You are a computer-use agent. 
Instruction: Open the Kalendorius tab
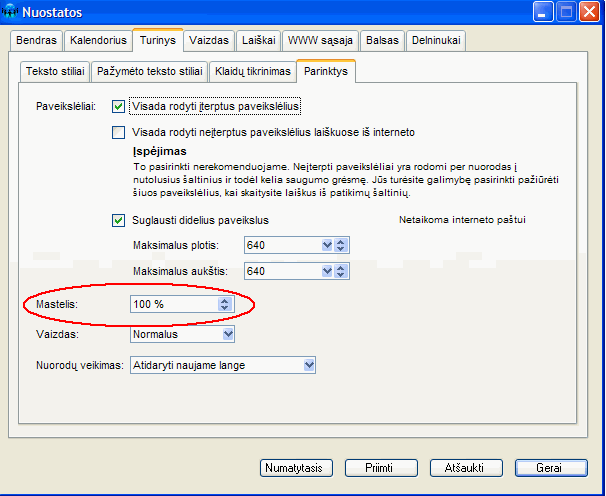click(x=98, y=41)
